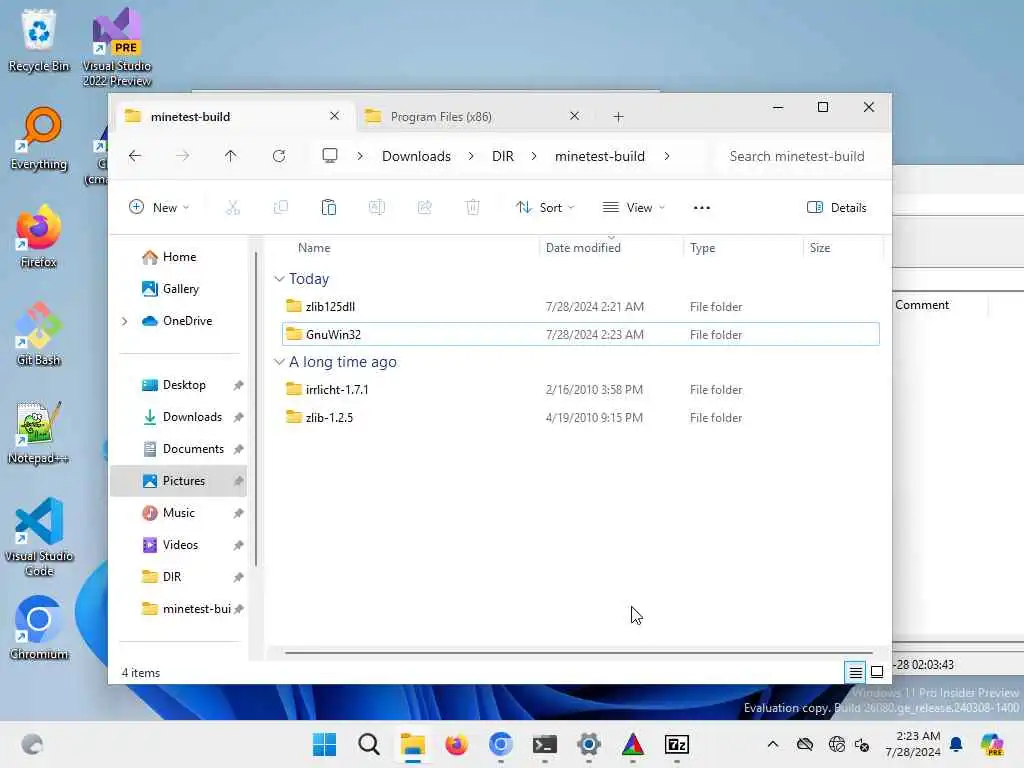1024x768 pixels.
Task: Unpin Desktop from Quick access
Action: (x=238, y=385)
